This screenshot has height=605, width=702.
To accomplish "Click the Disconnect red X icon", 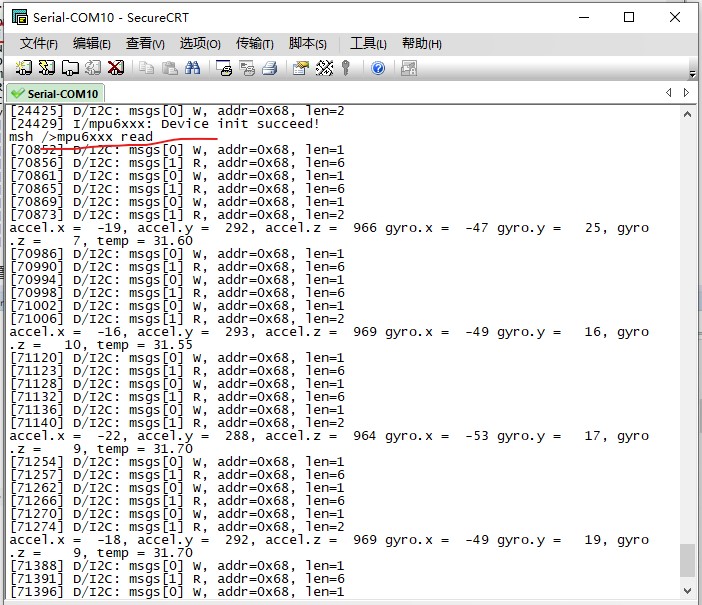I will (x=116, y=68).
